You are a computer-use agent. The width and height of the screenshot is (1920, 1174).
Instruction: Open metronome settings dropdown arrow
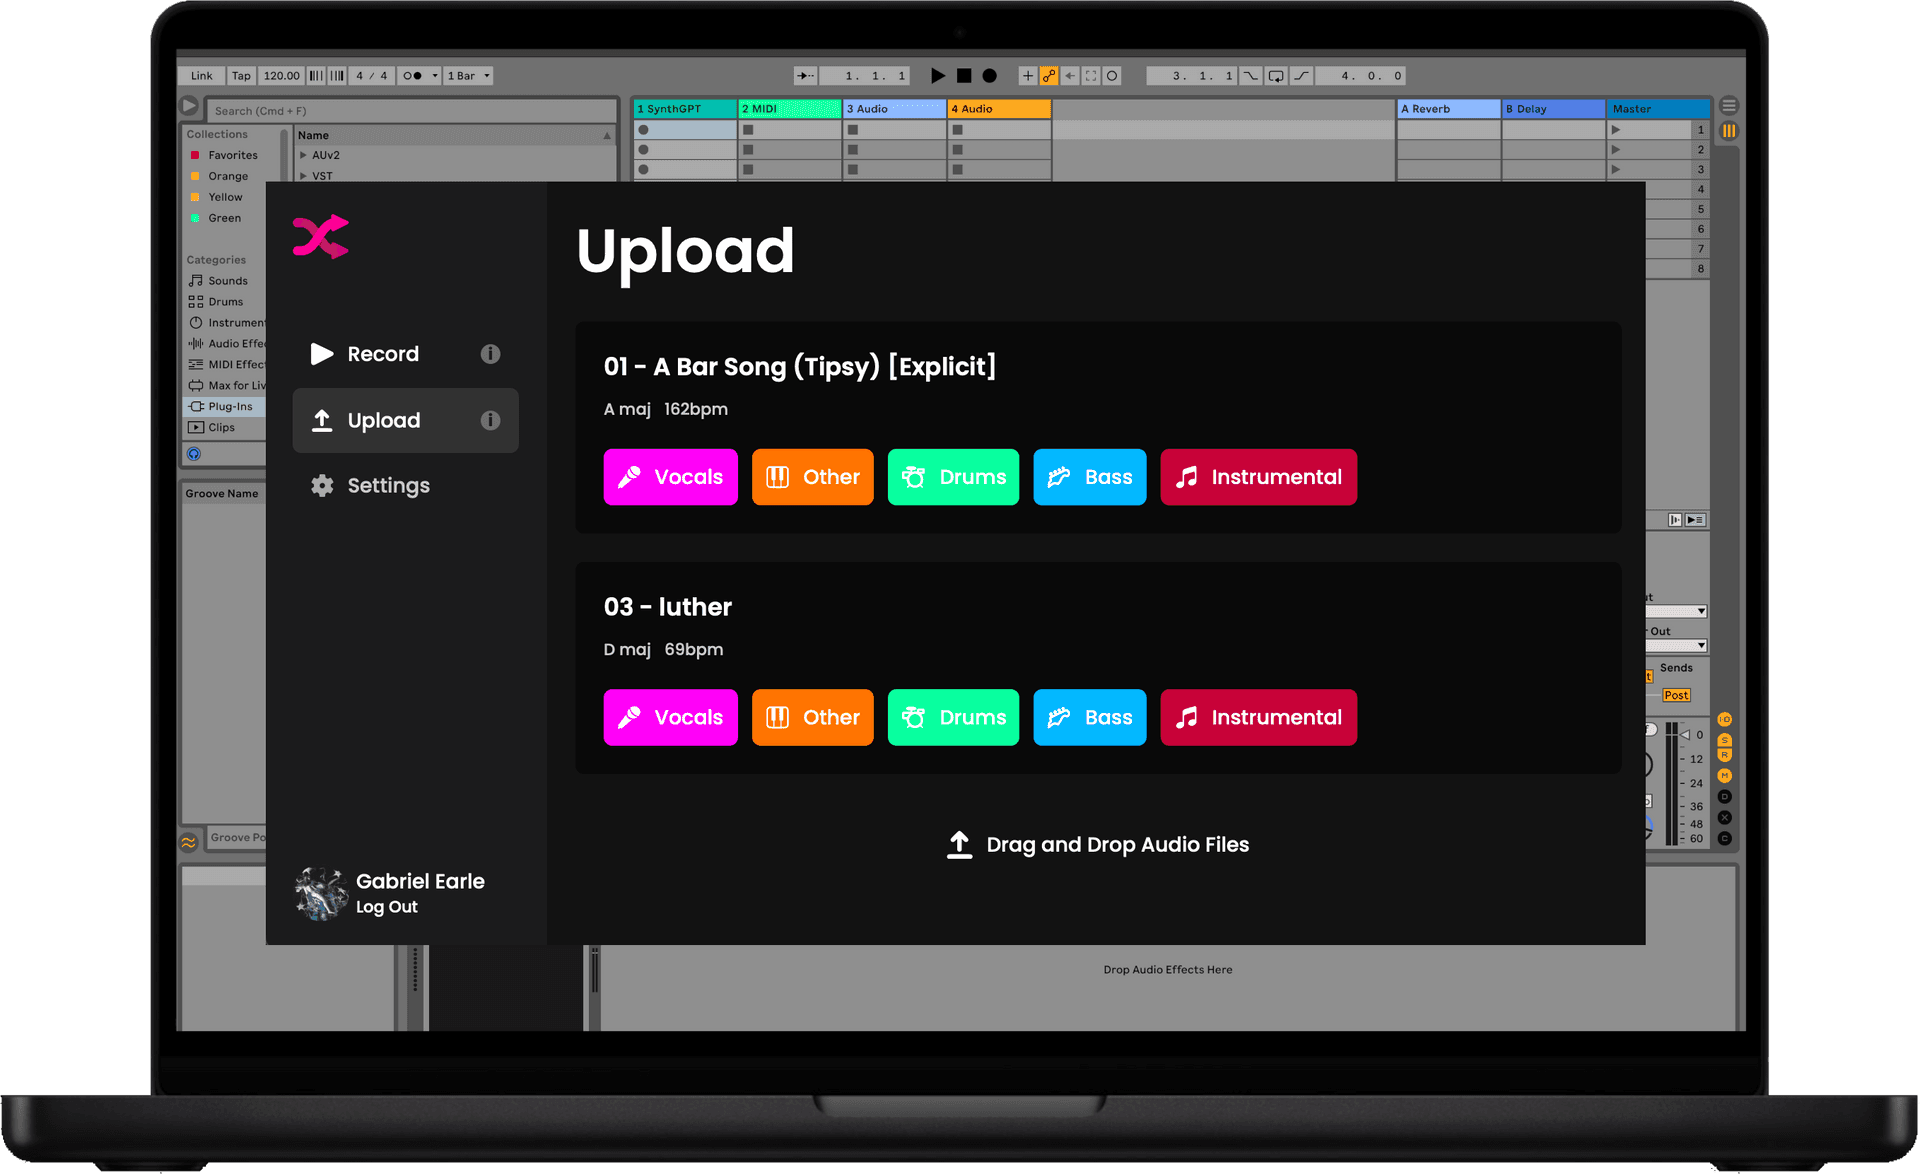click(435, 76)
